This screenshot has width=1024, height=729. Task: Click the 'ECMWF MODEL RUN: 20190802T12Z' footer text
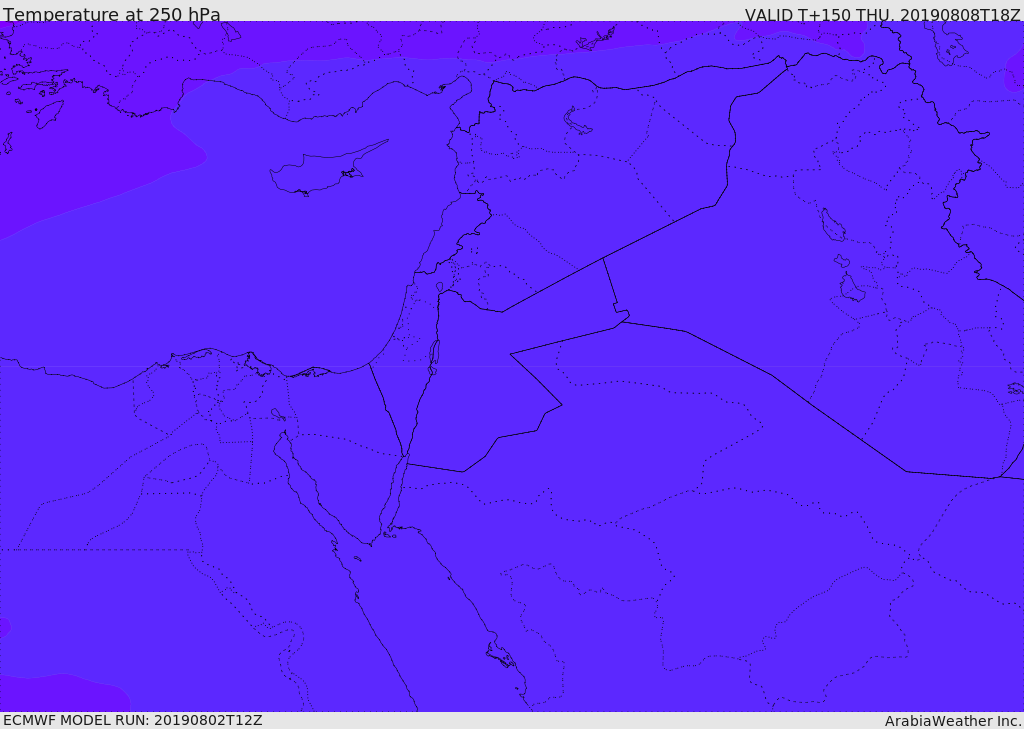coord(133,721)
